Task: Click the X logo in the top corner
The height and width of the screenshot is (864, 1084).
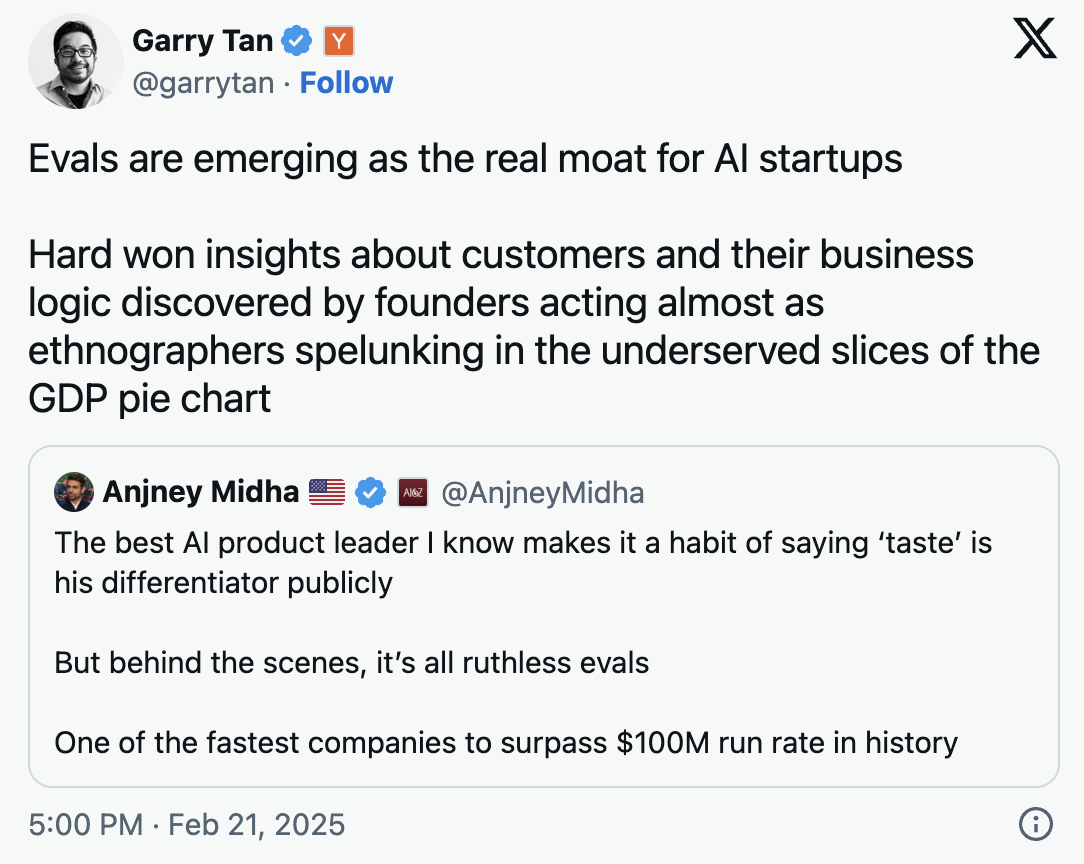Action: tap(1035, 39)
